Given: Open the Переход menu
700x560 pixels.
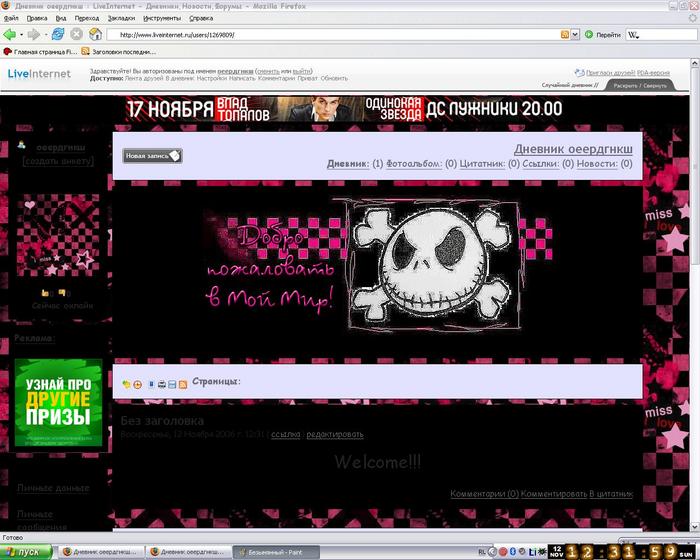Looking at the screenshot, I should [x=87, y=18].
